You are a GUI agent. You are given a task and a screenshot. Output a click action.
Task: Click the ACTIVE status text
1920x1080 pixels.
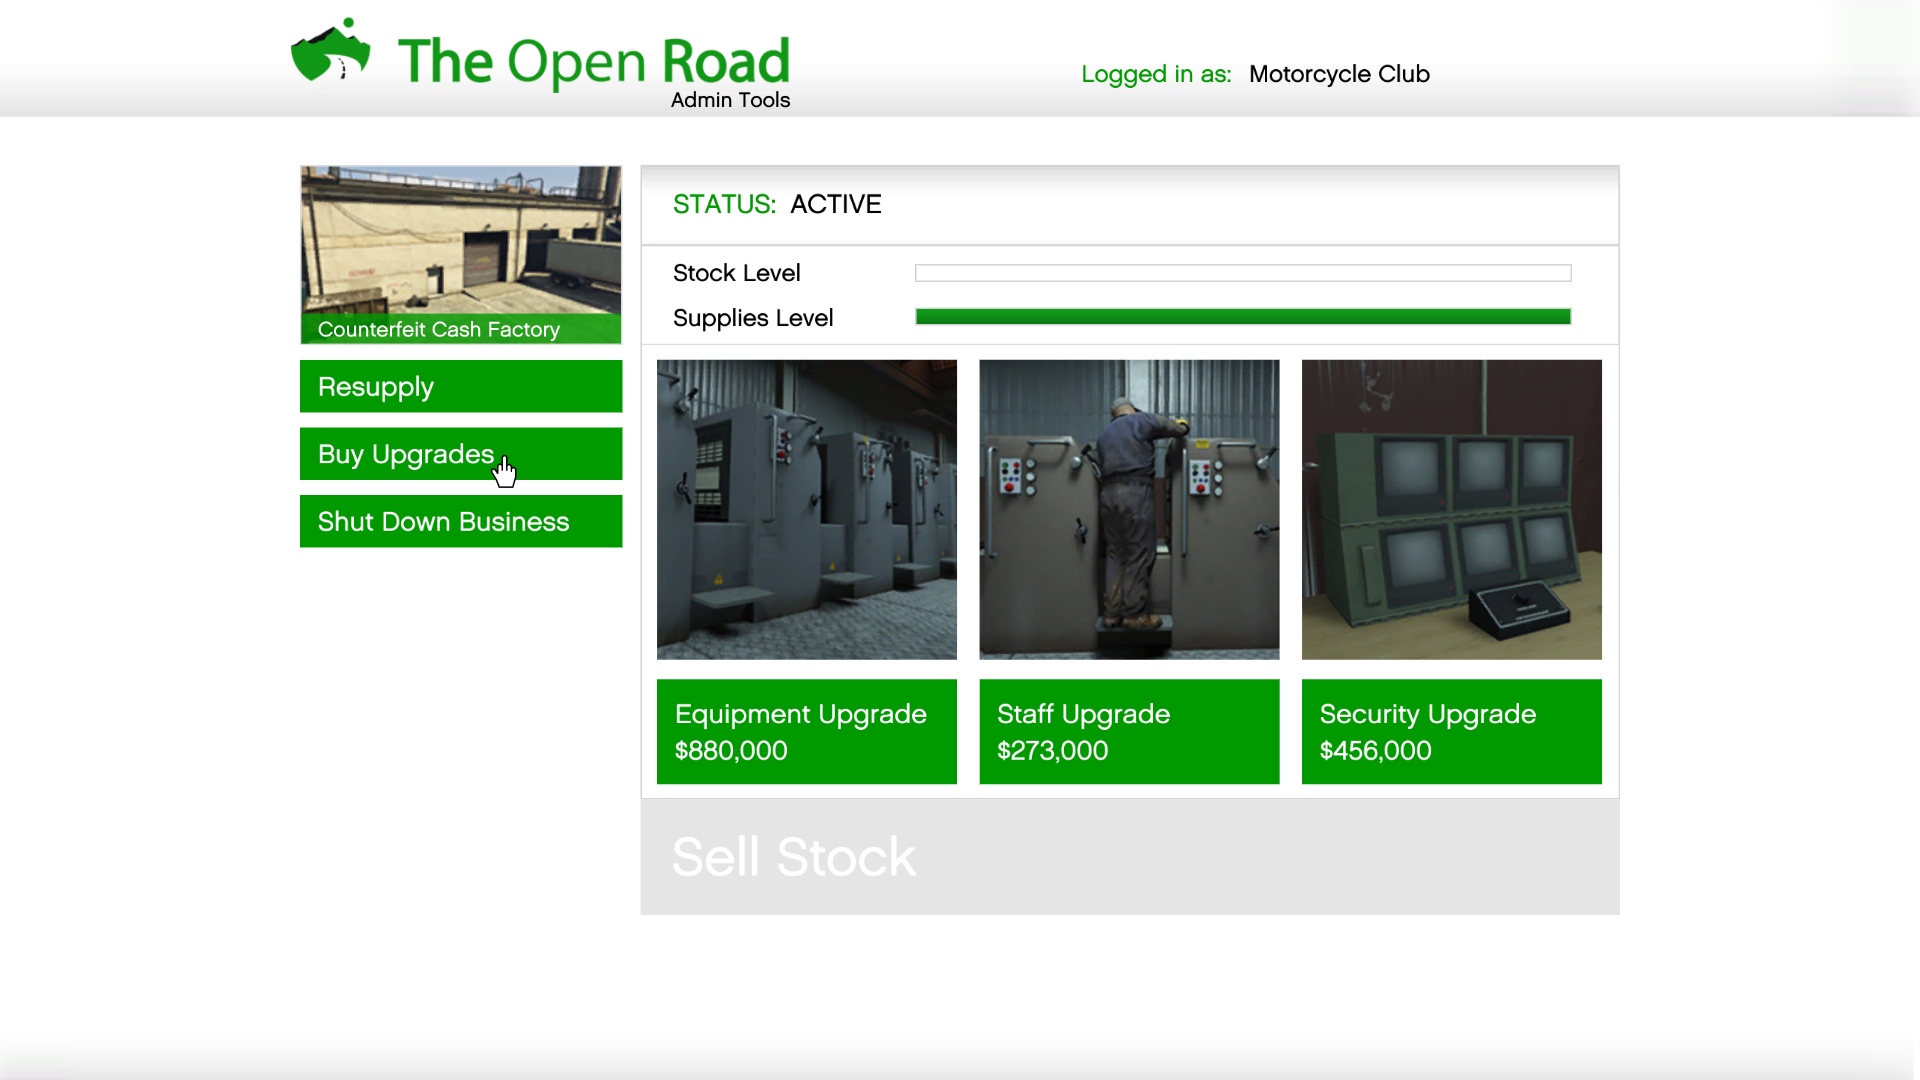835,204
